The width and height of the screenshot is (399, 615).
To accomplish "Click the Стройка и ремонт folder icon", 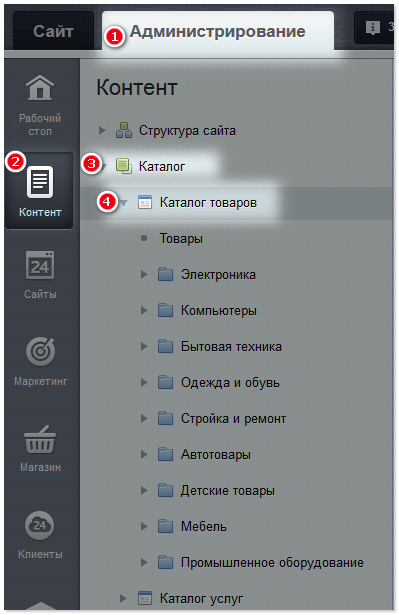I will [x=166, y=418].
